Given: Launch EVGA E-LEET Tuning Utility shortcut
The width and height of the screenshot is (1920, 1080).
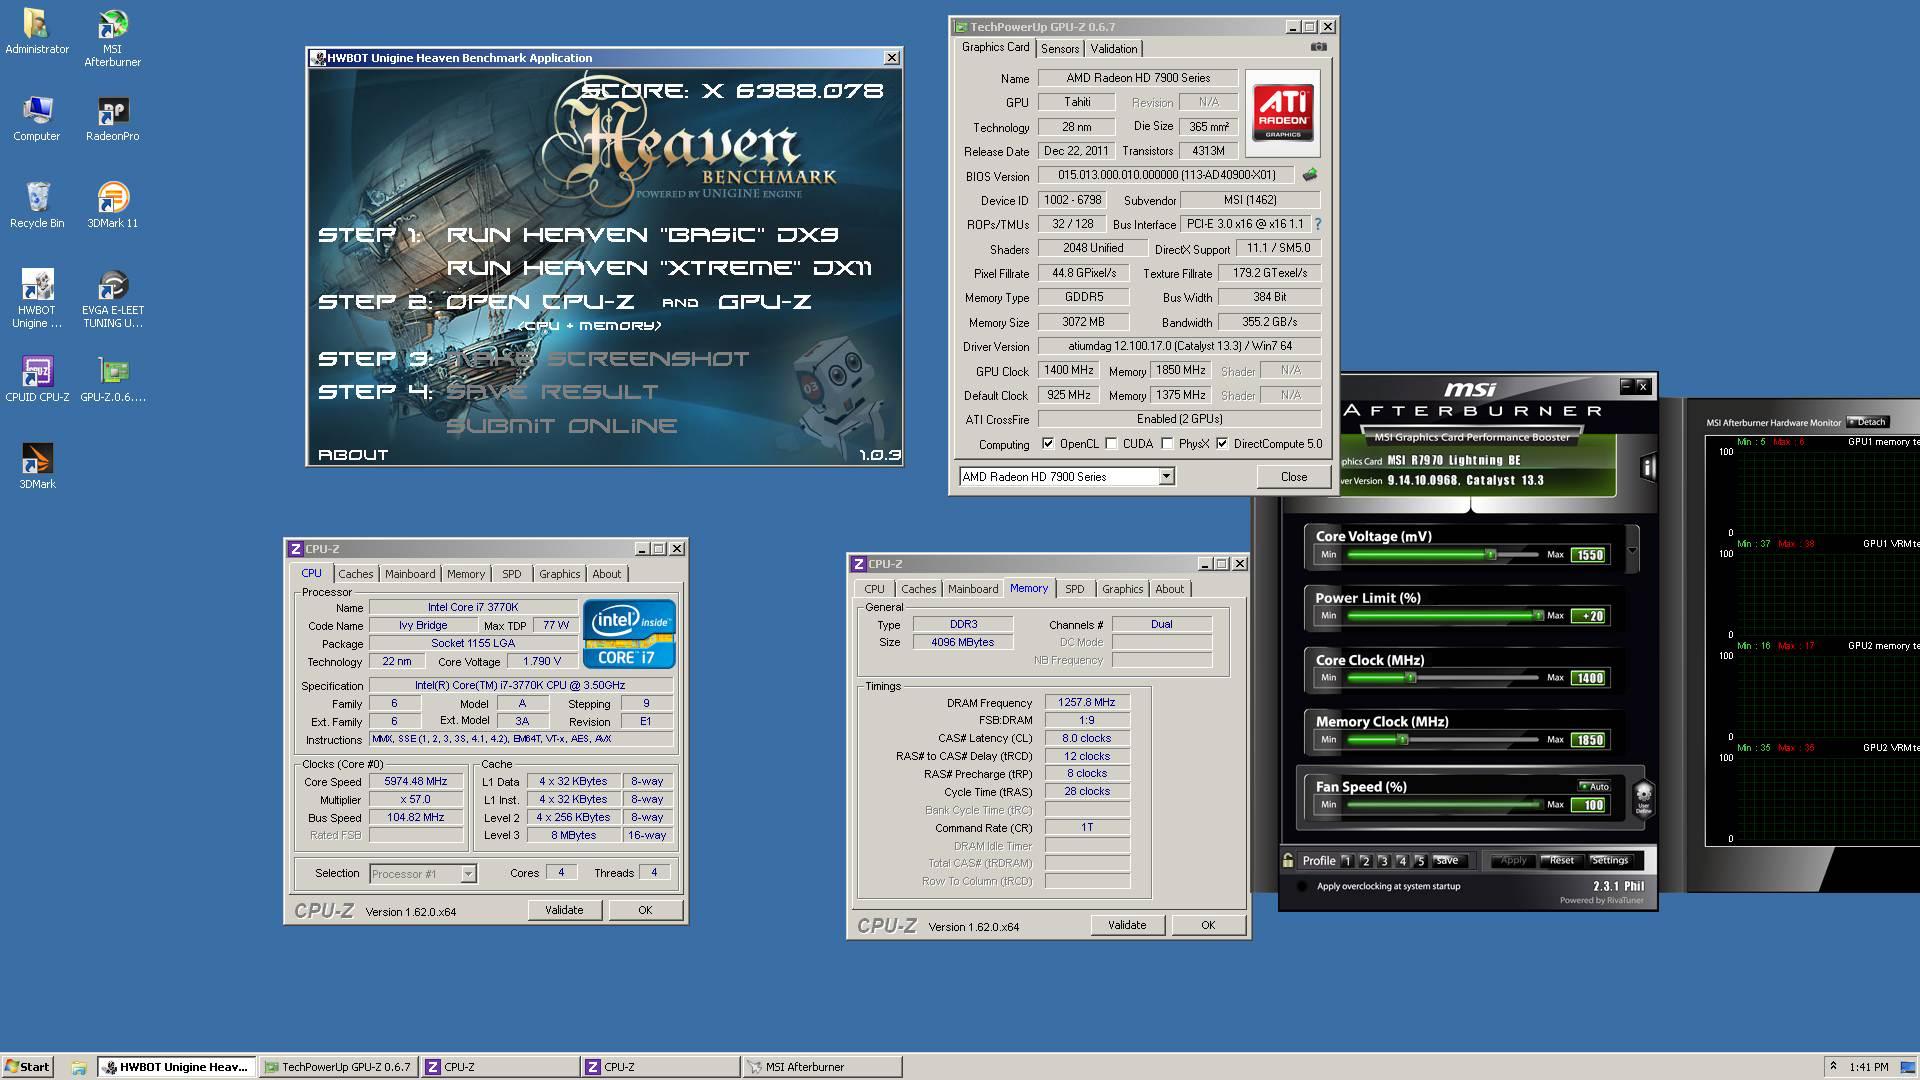Looking at the screenshot, I should [112, 298].
